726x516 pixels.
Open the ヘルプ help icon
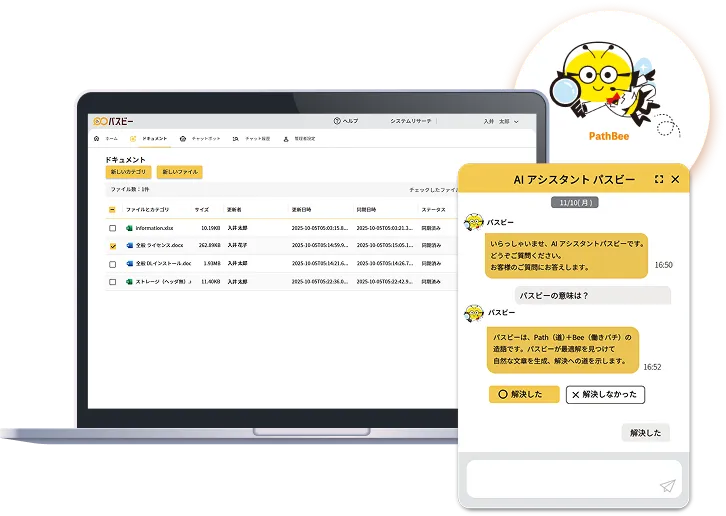(337, 121)
